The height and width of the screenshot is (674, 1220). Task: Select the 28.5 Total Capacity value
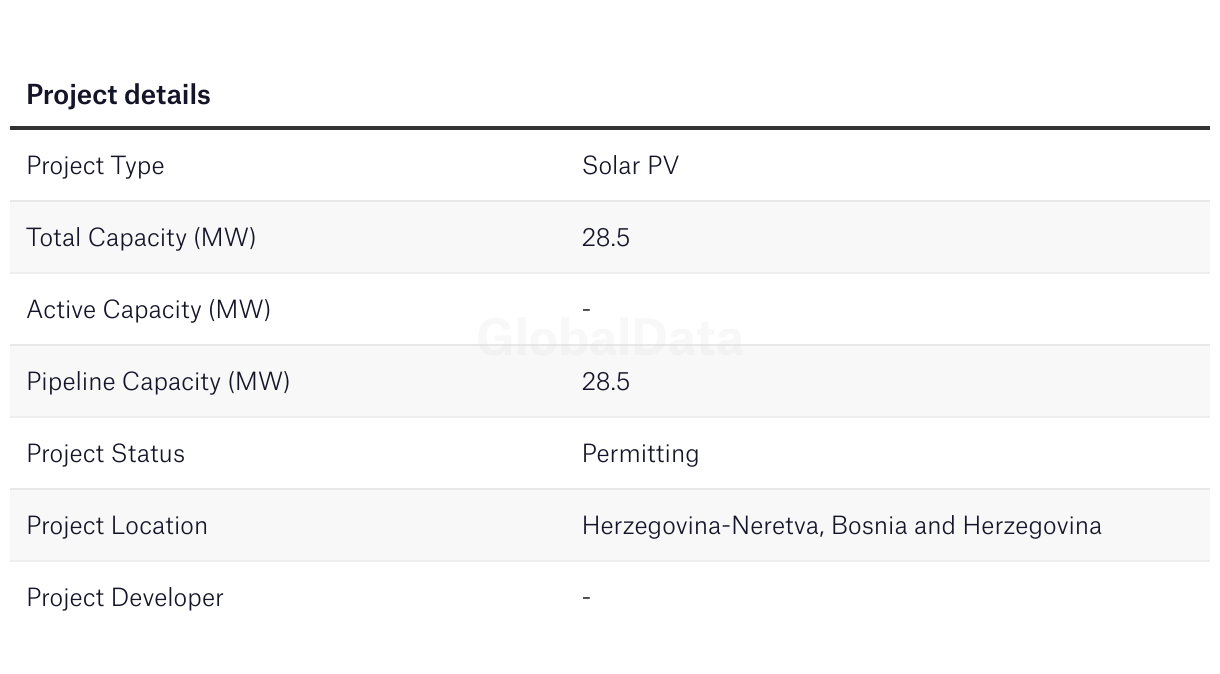[x=606, y=238]
